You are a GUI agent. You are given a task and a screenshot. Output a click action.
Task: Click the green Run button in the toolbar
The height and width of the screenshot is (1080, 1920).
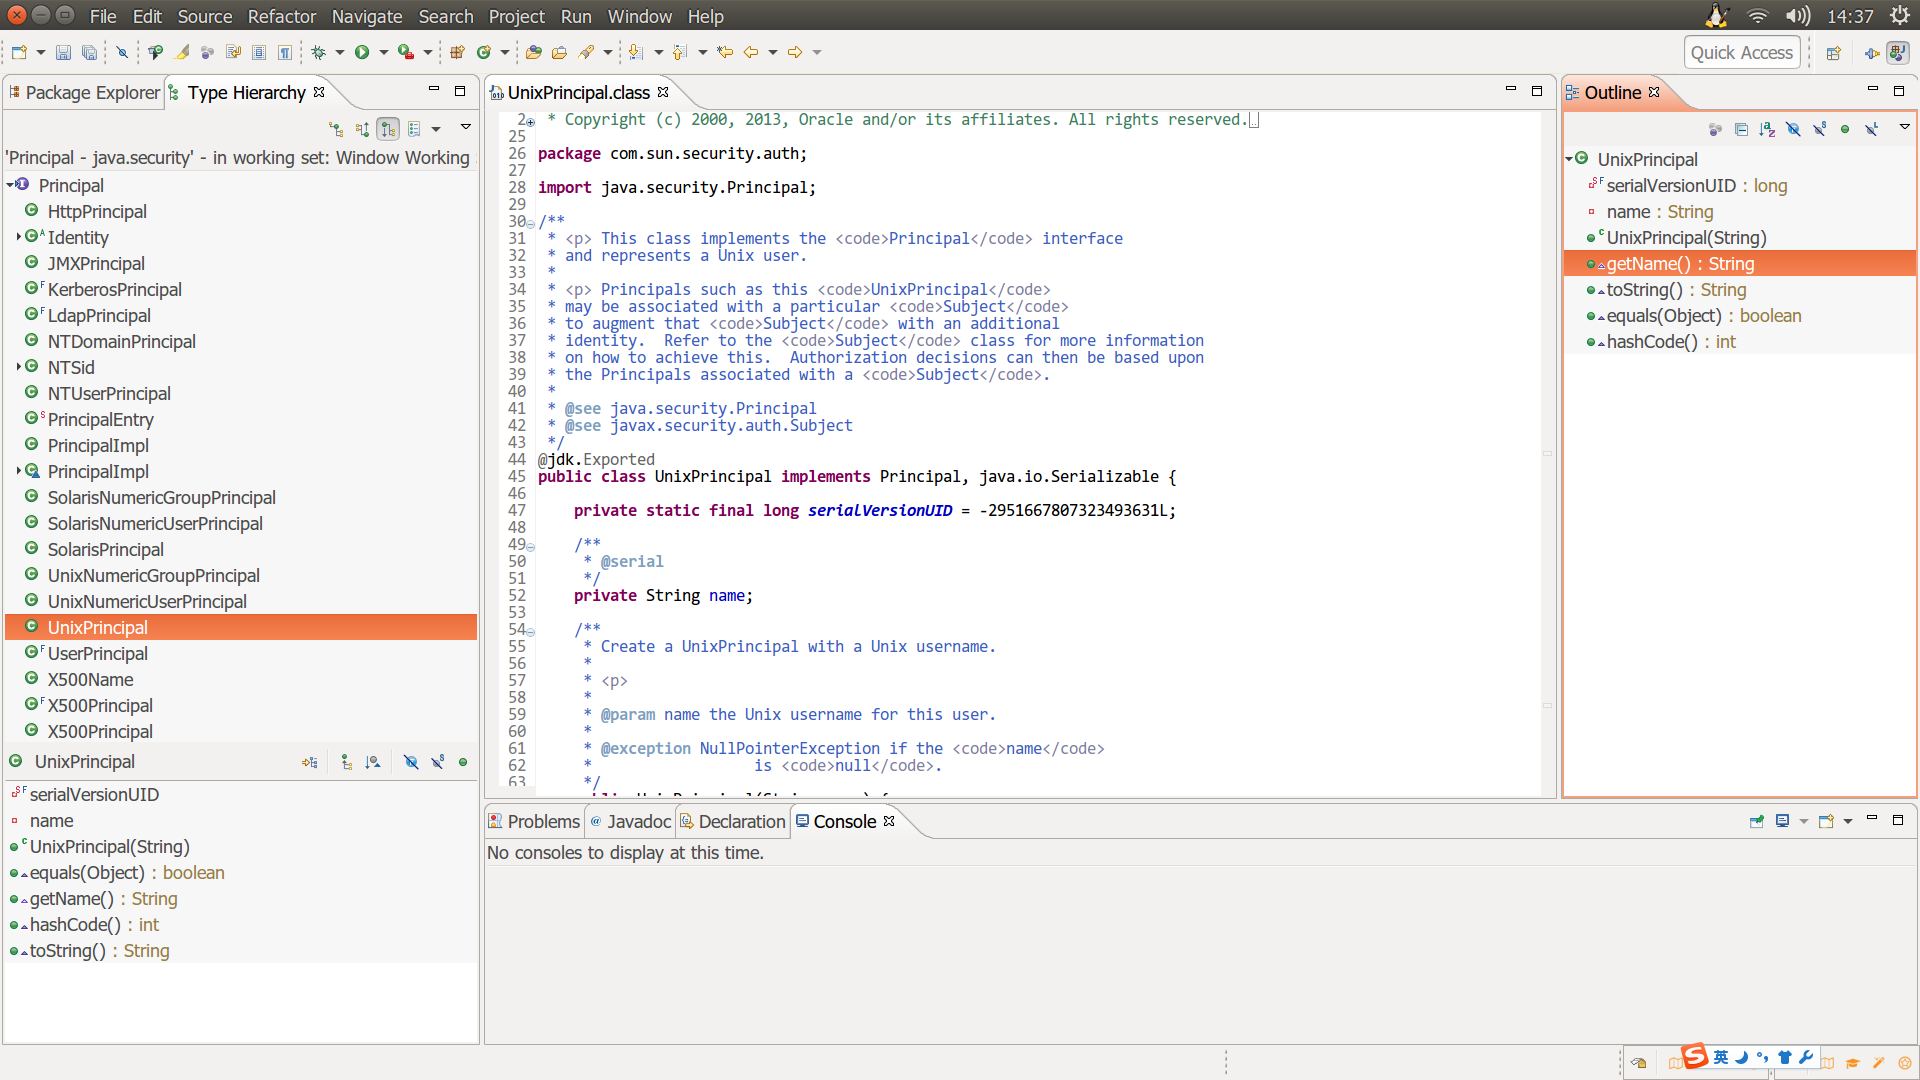pos(362,52)
